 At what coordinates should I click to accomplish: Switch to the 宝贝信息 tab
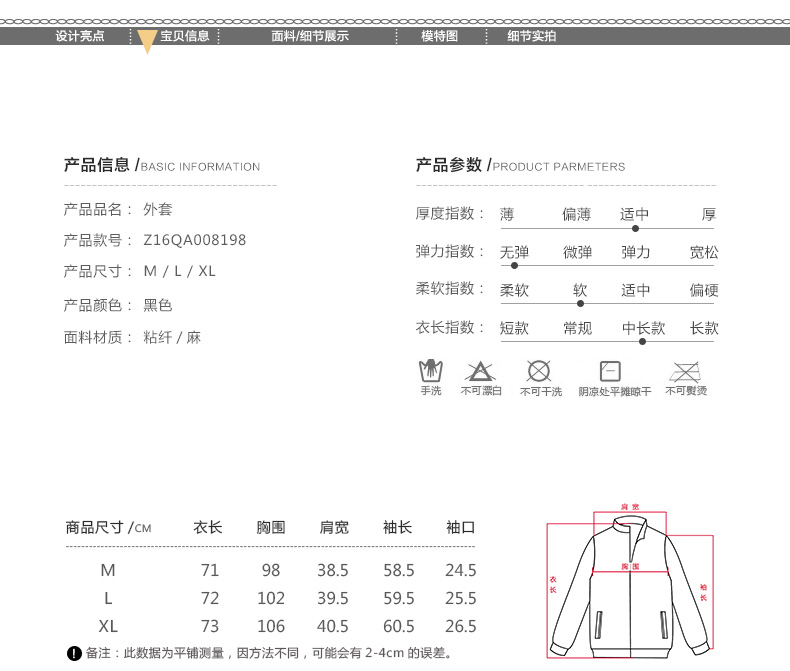(x=185, y=36)
